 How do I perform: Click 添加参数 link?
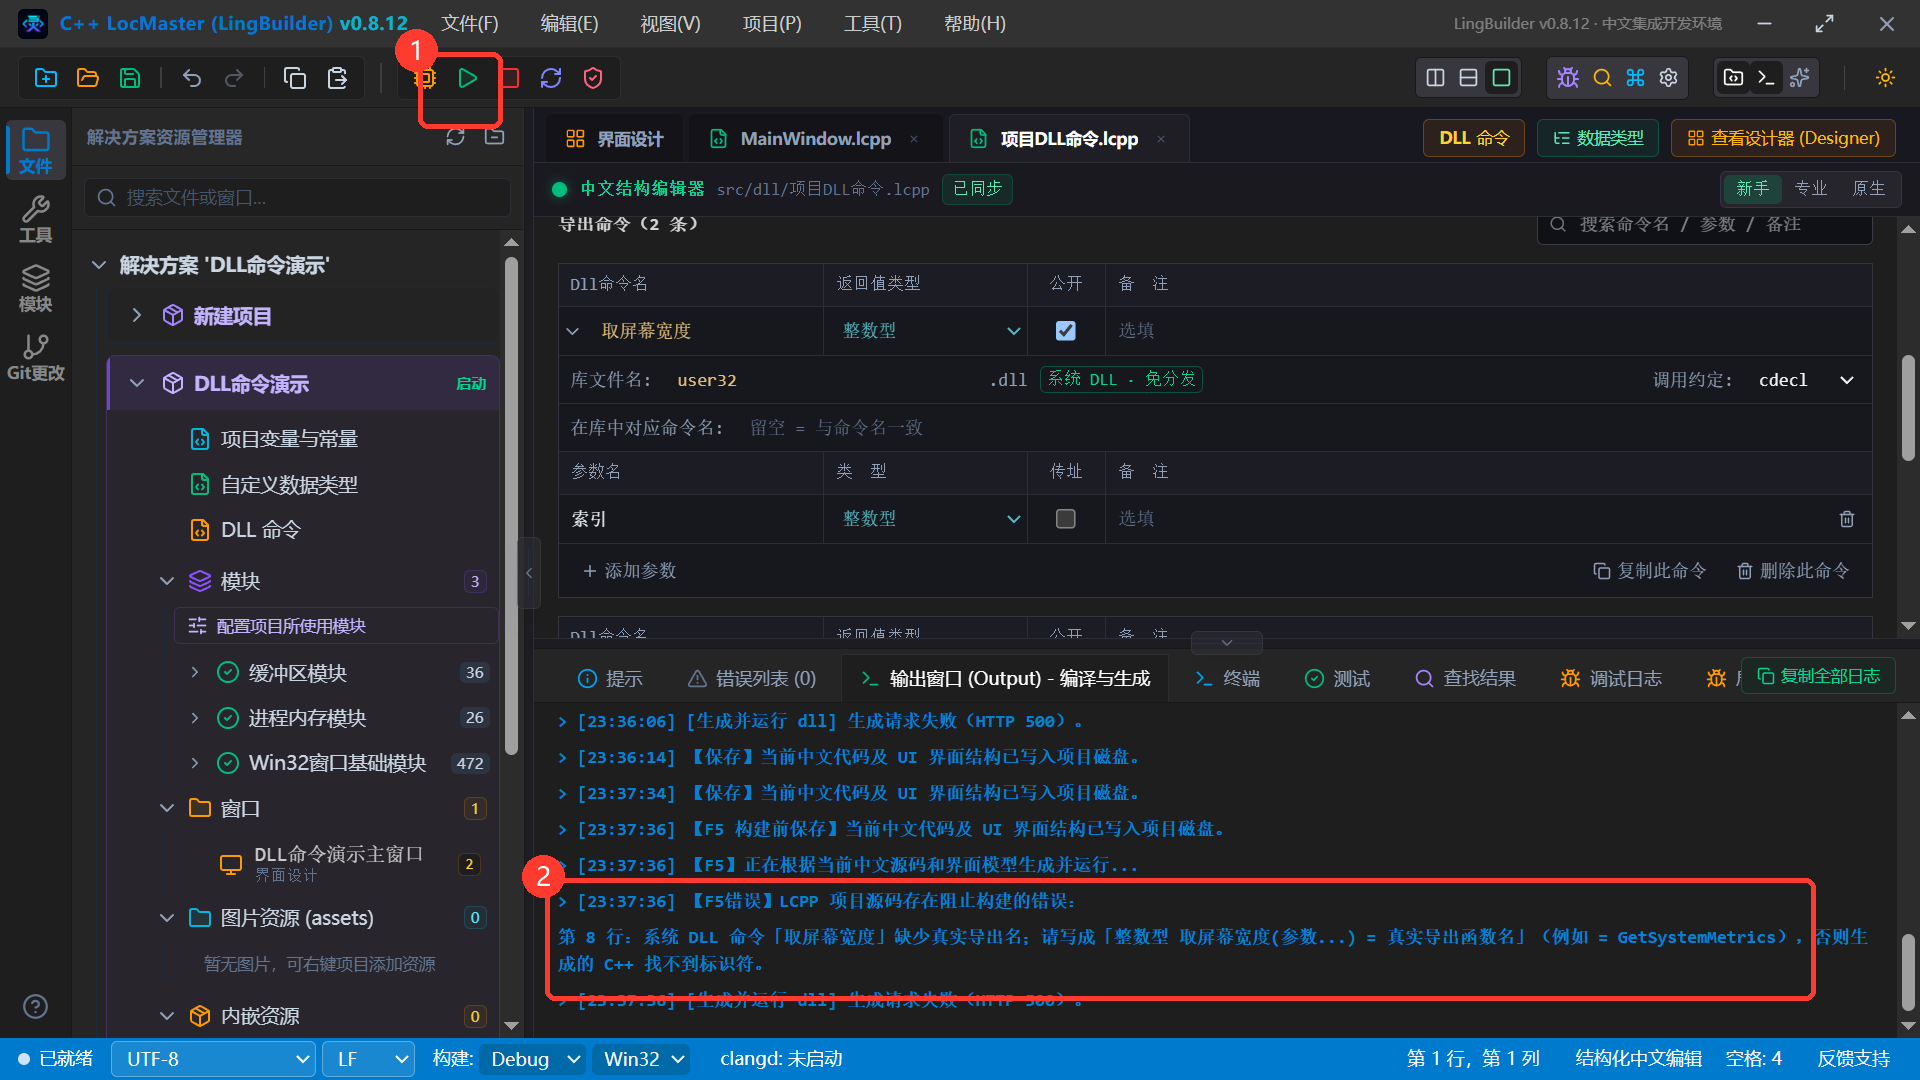tap(629, 571)
